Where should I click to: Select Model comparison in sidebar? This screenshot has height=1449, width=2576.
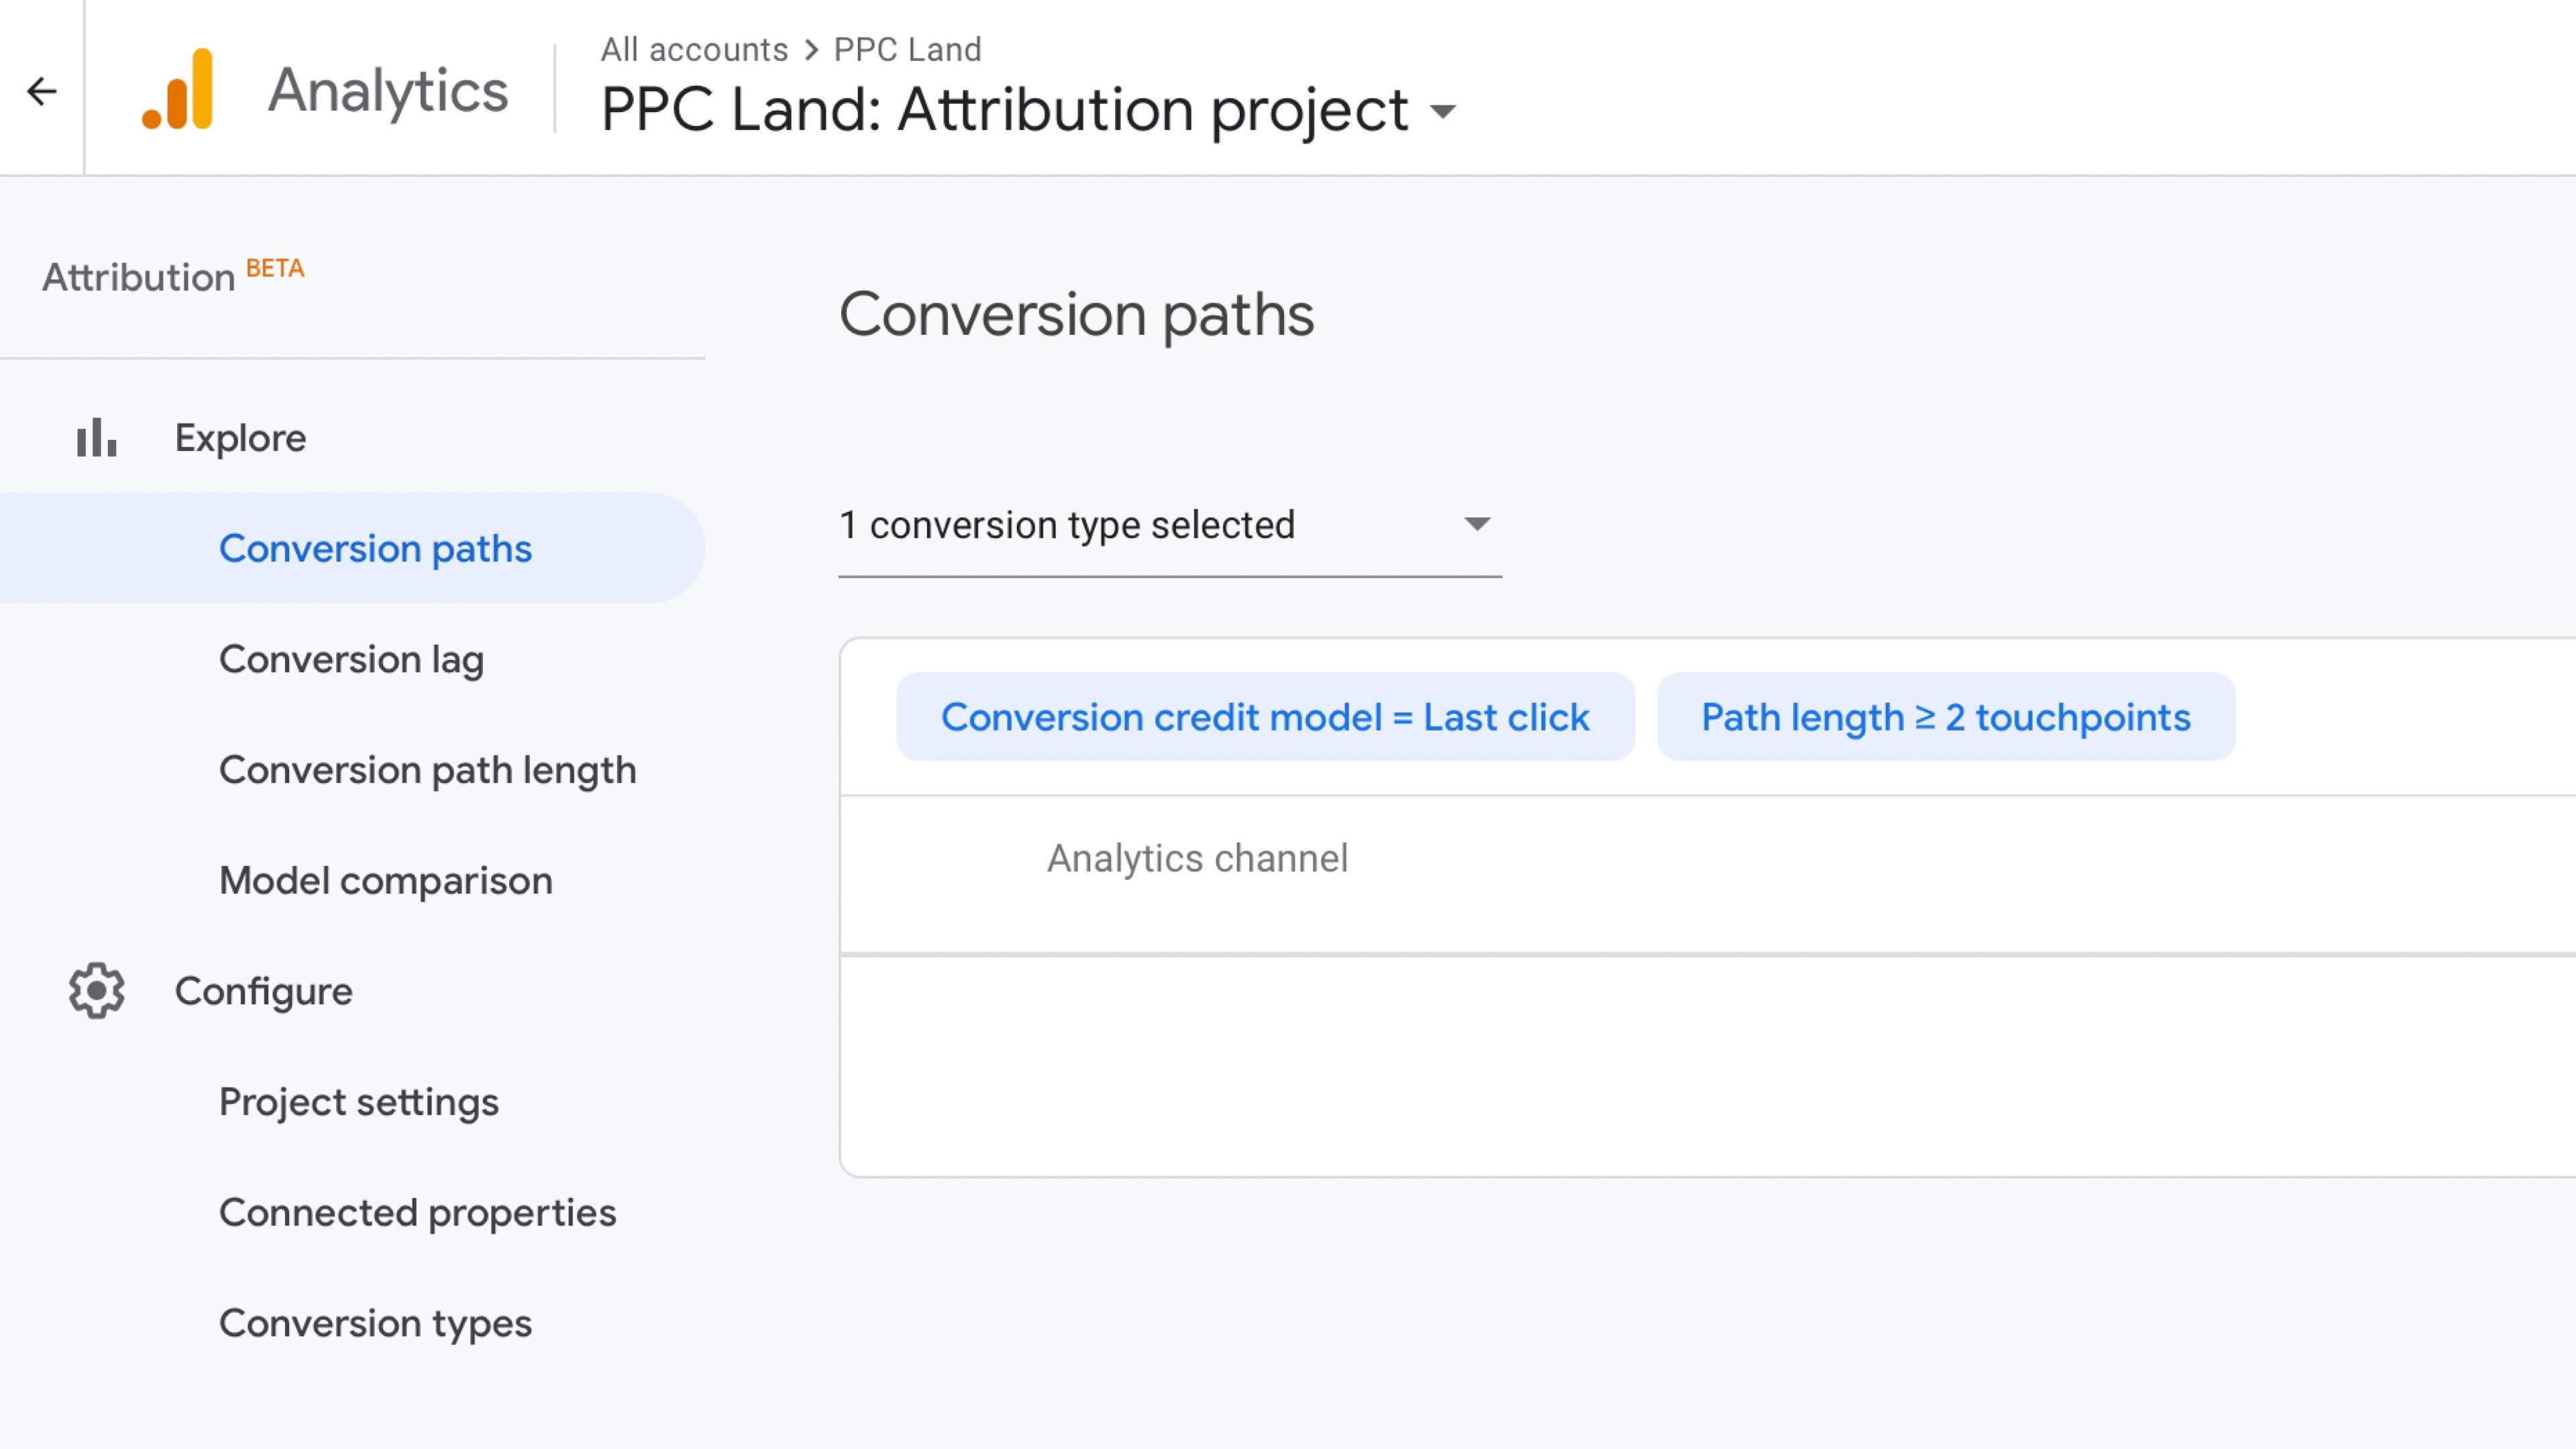point(385,881)
